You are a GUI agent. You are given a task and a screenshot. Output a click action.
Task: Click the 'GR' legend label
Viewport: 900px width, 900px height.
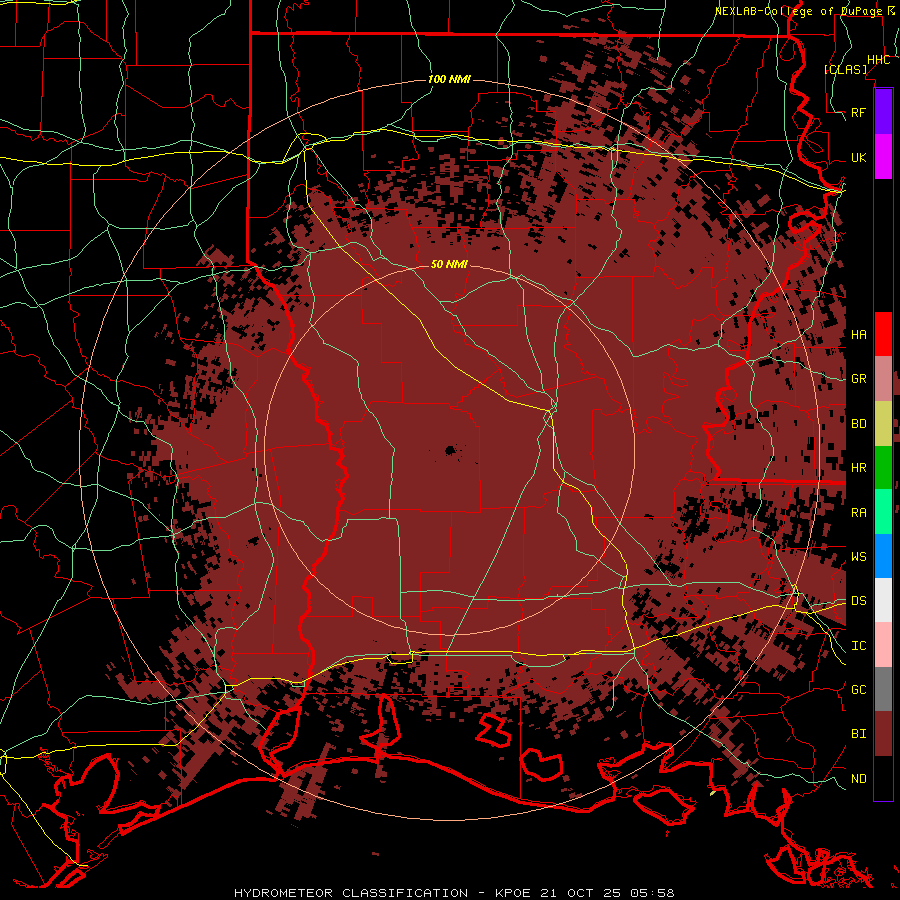point(859,379)
